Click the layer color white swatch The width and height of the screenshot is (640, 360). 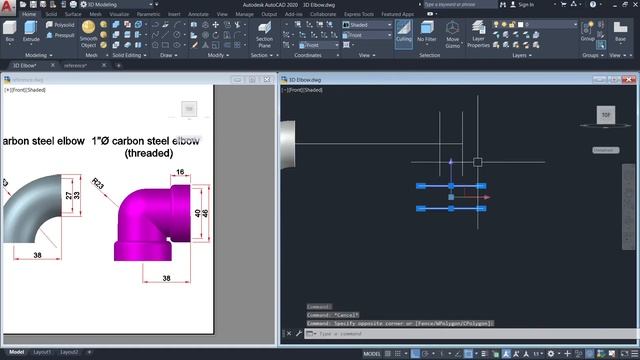(520, 25)
